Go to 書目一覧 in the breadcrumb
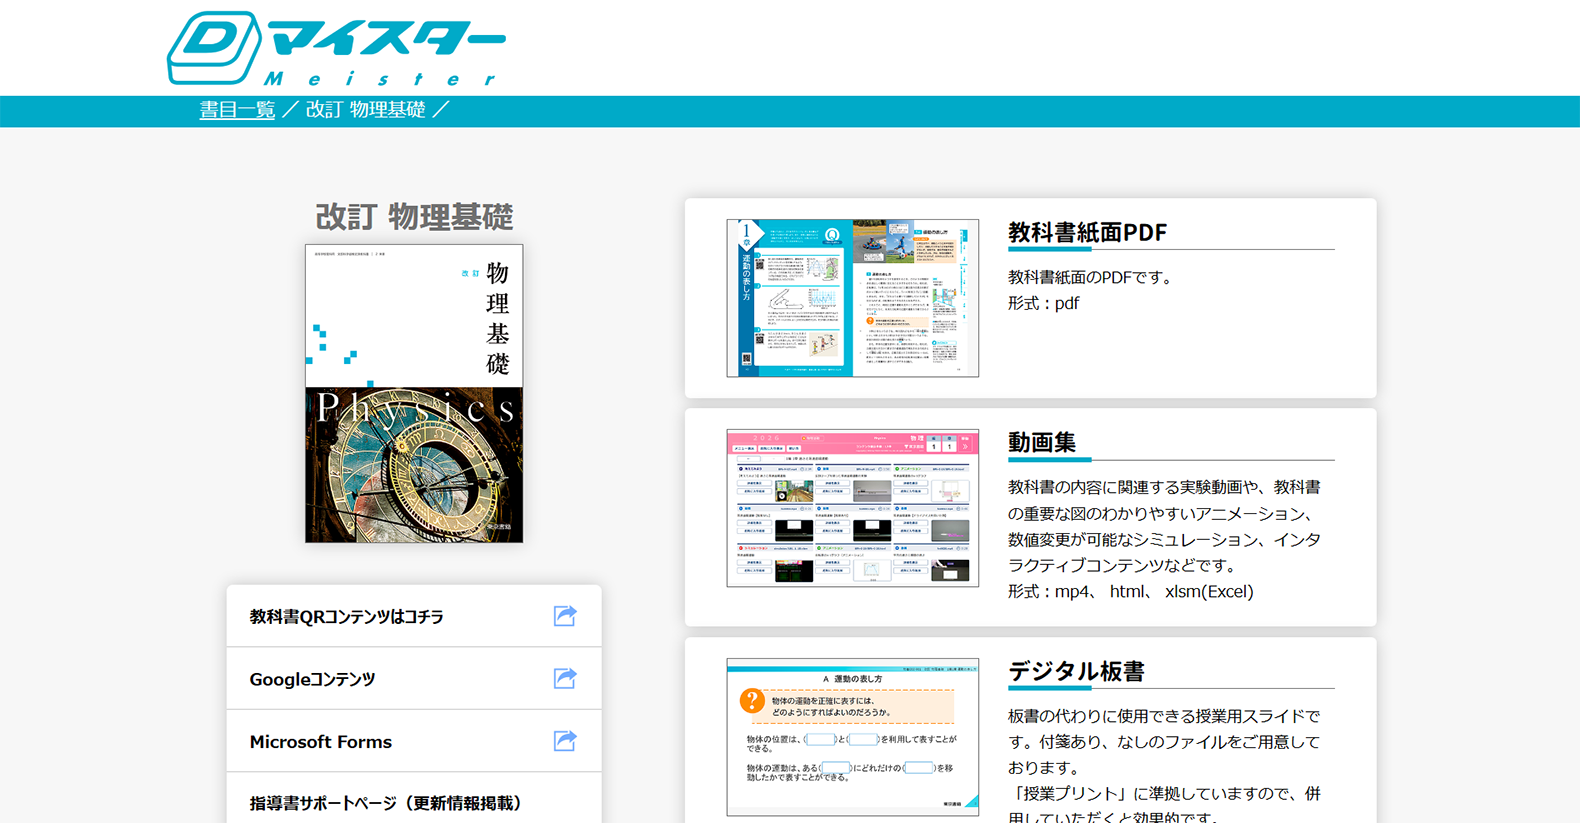The width and height of the screenshot is (1580, 823). click(237, 110)
